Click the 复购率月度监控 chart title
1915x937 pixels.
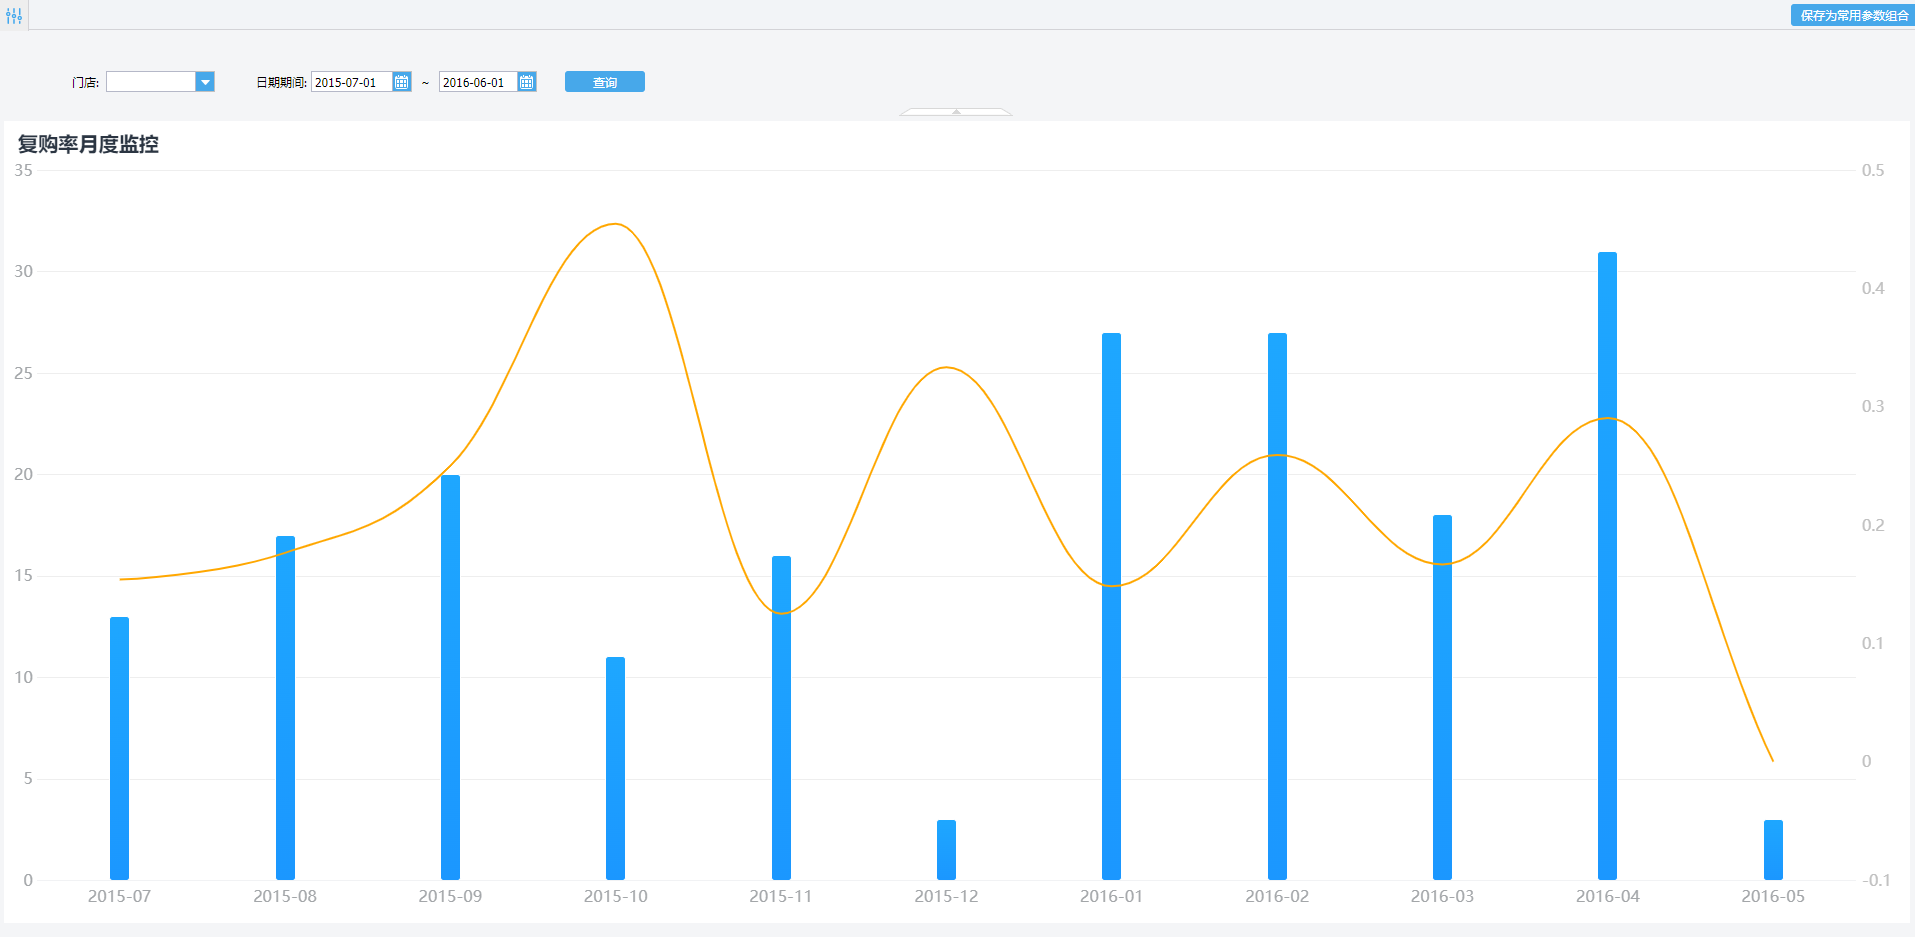[88, 144]
